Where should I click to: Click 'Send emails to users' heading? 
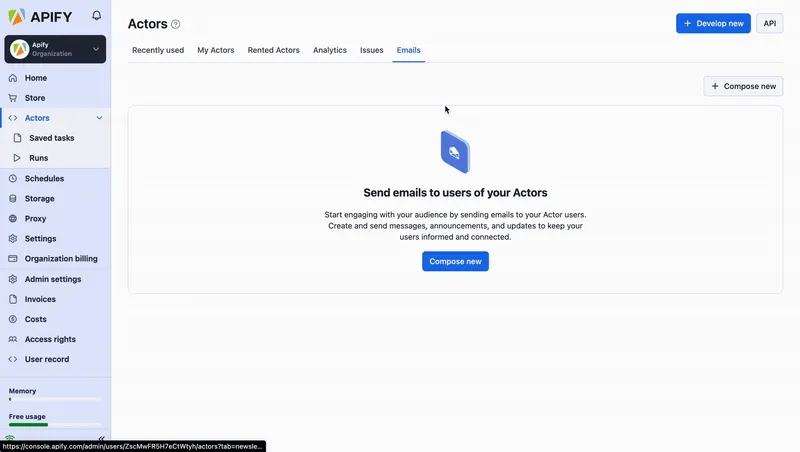point(455,193)
